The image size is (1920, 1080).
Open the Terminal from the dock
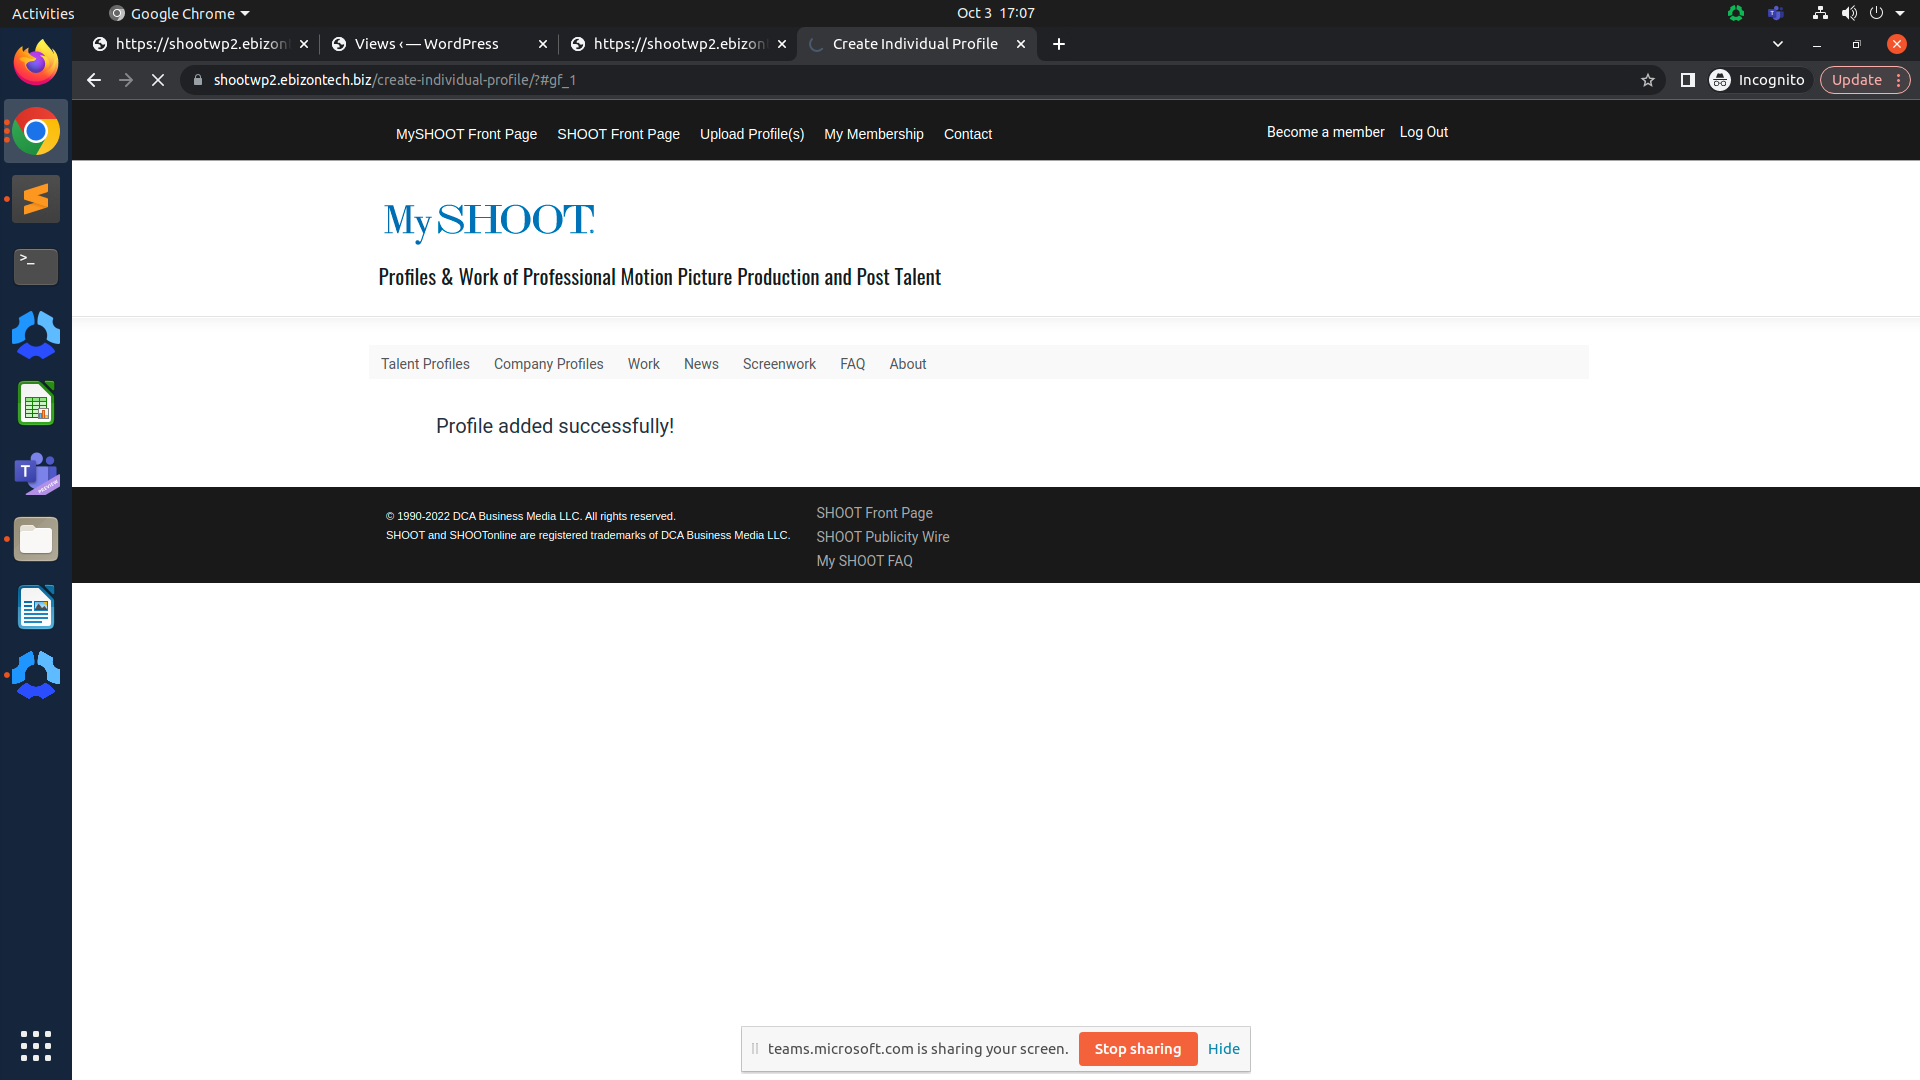click(36, 266)
